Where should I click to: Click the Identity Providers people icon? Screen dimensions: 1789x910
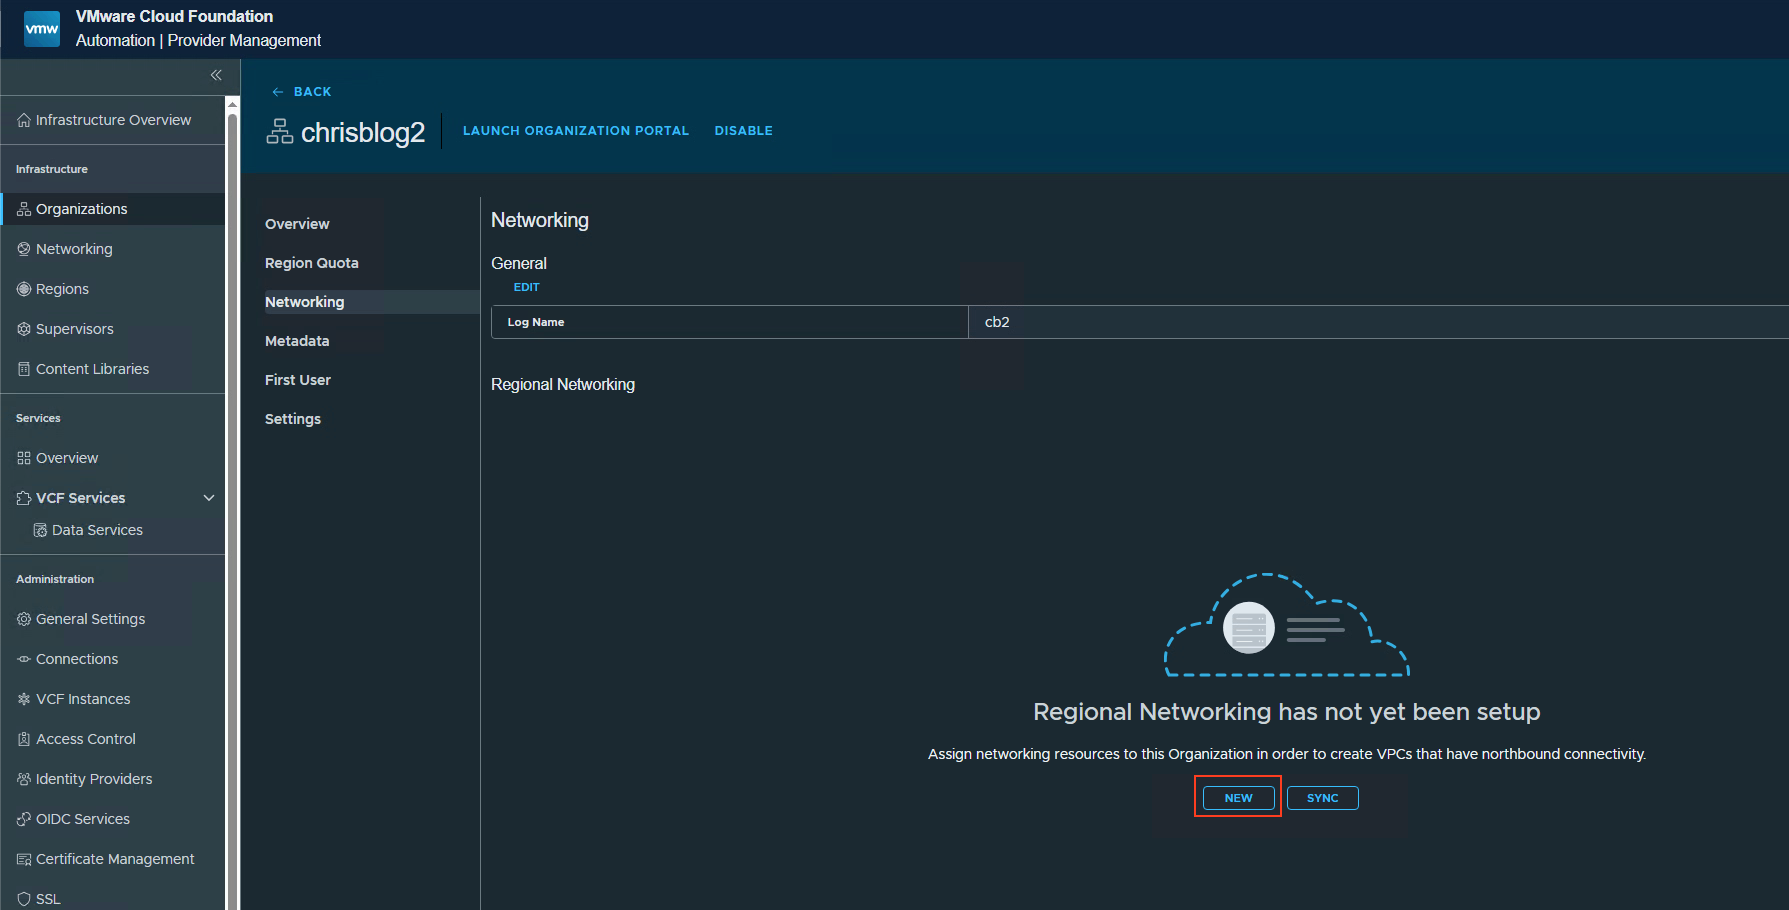24,779
